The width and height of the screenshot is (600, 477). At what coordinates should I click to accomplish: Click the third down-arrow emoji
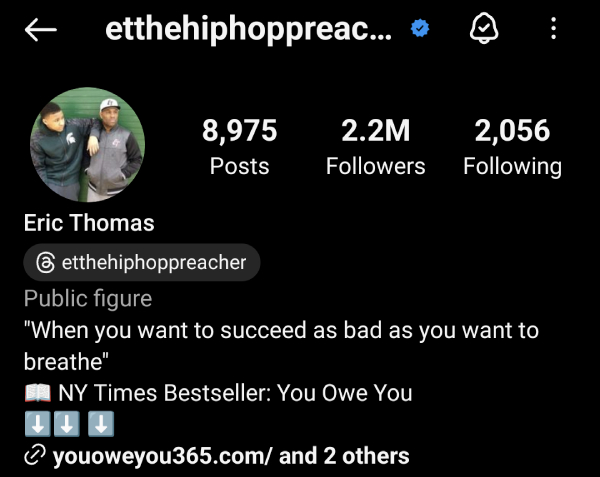(101, 424)
